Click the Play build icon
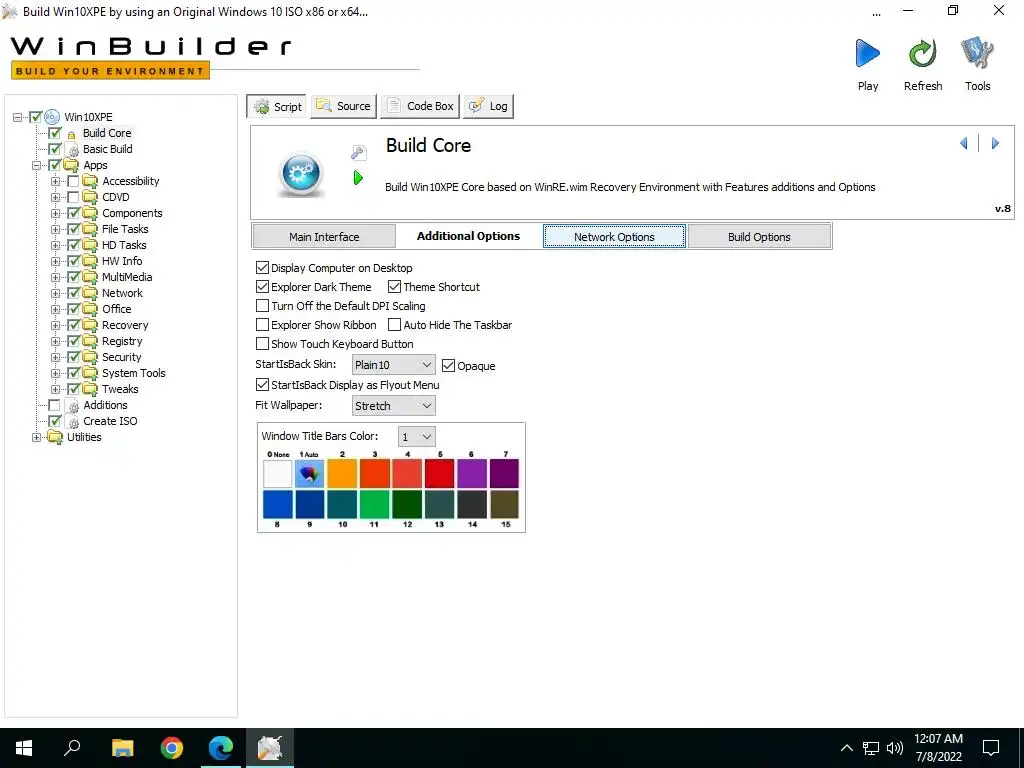 (x=867, y=54)
